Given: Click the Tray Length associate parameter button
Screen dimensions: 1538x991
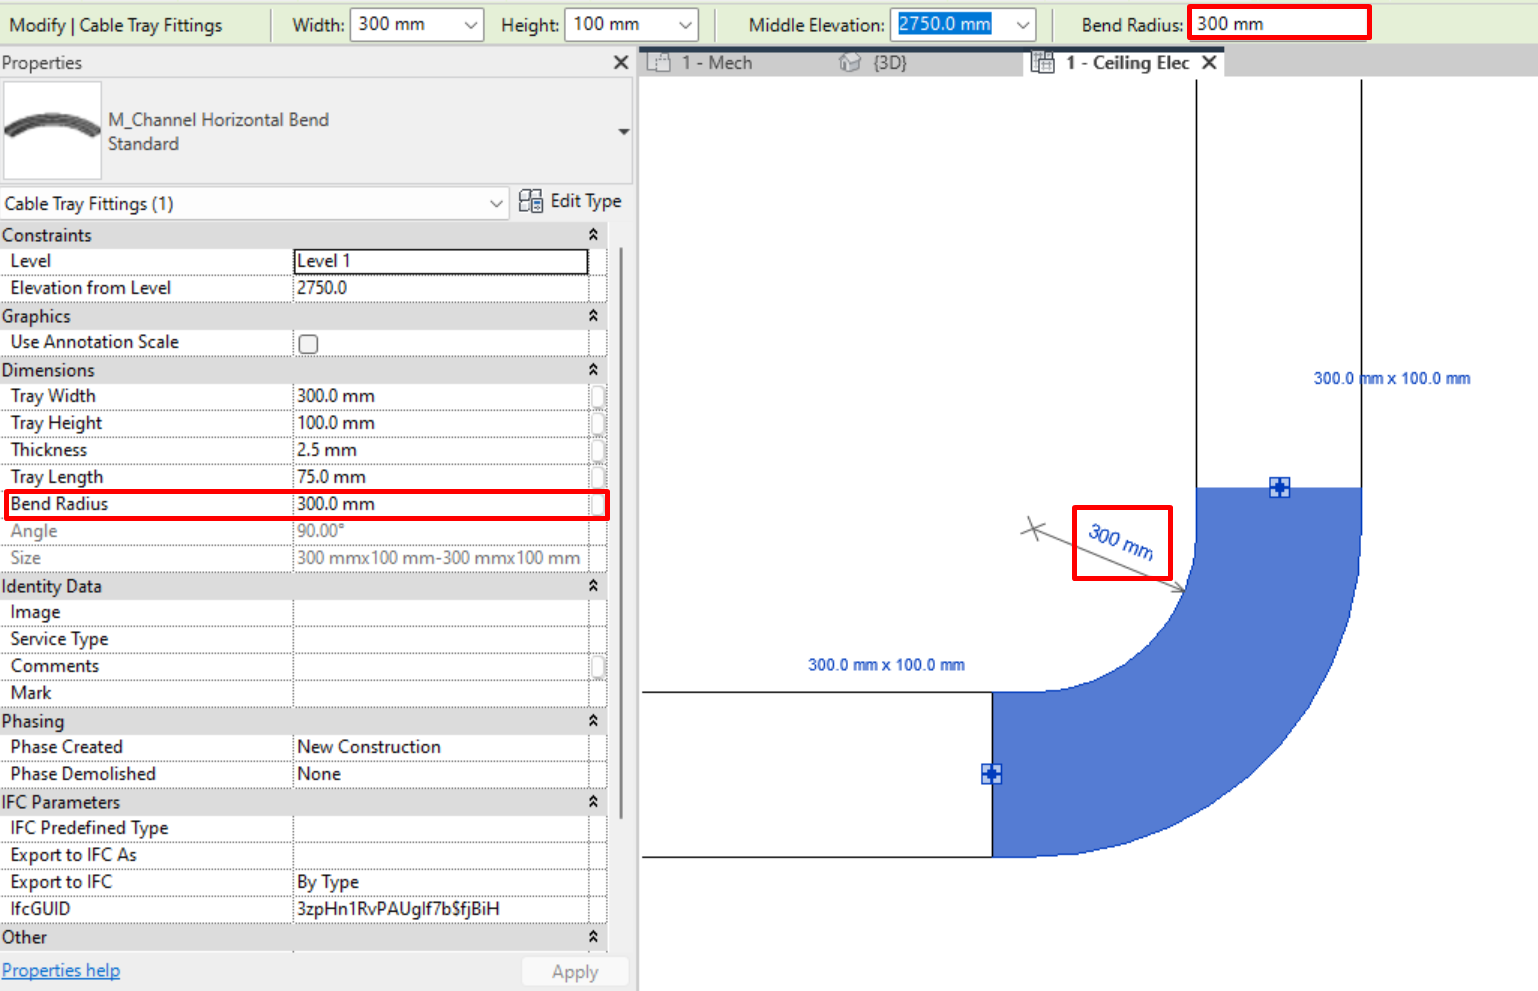Looking at the screenshot, I should (x=598, y=477).
